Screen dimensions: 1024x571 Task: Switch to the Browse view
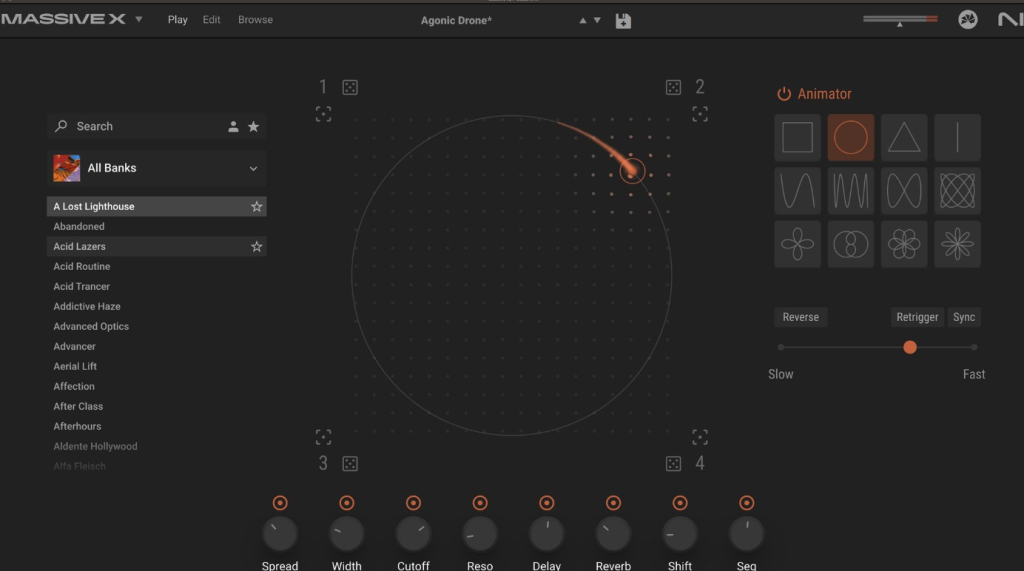pyautogui.click(x=255, y=20)
